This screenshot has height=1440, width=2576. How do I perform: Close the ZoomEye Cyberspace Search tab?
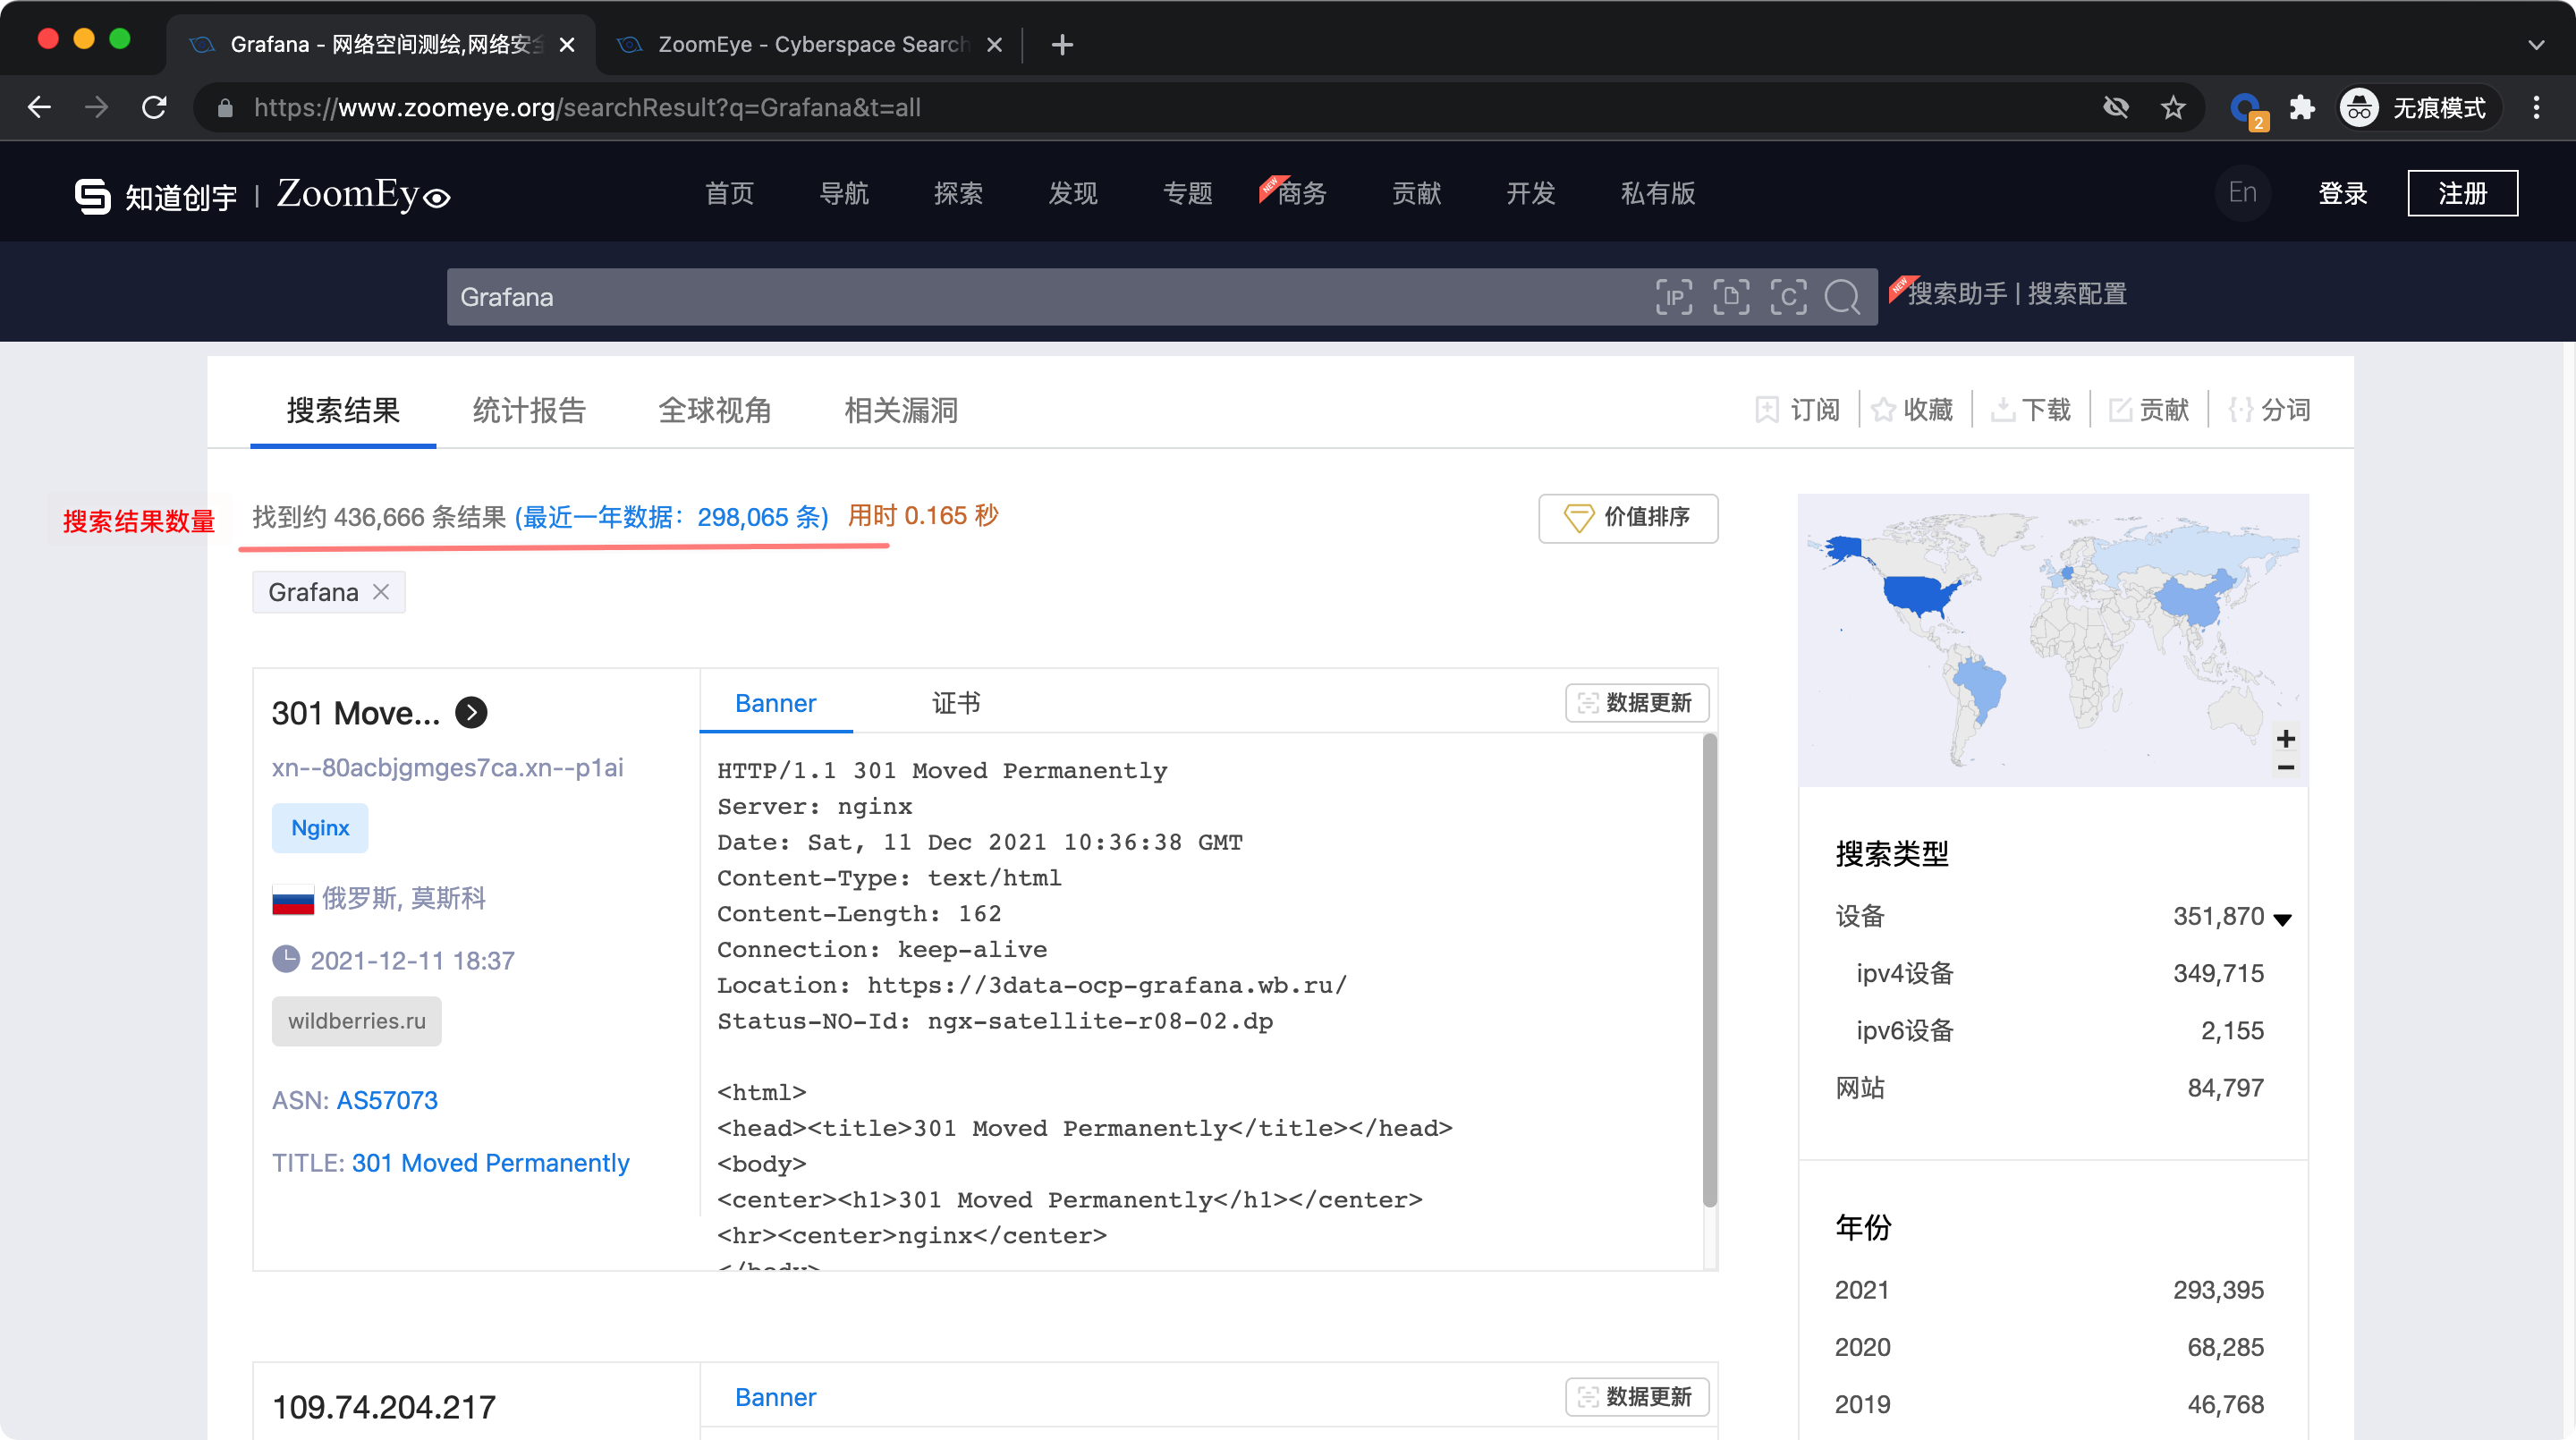pyautogui.click(x=994, y=44)
